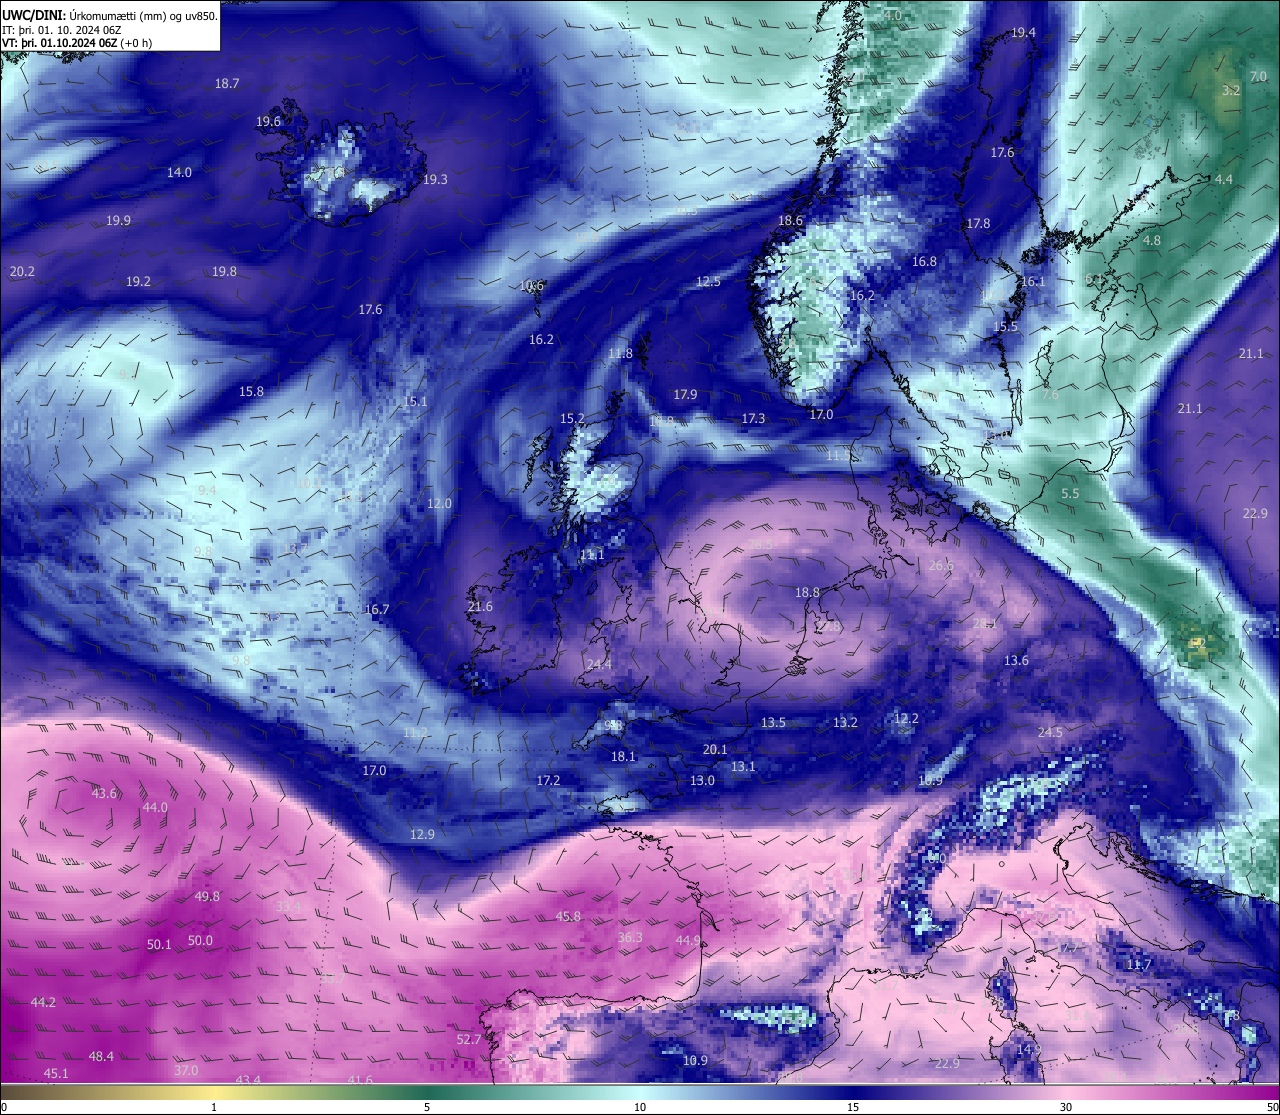
Task: Click the "17.3" value label
Action: click(x=753, y=419)
